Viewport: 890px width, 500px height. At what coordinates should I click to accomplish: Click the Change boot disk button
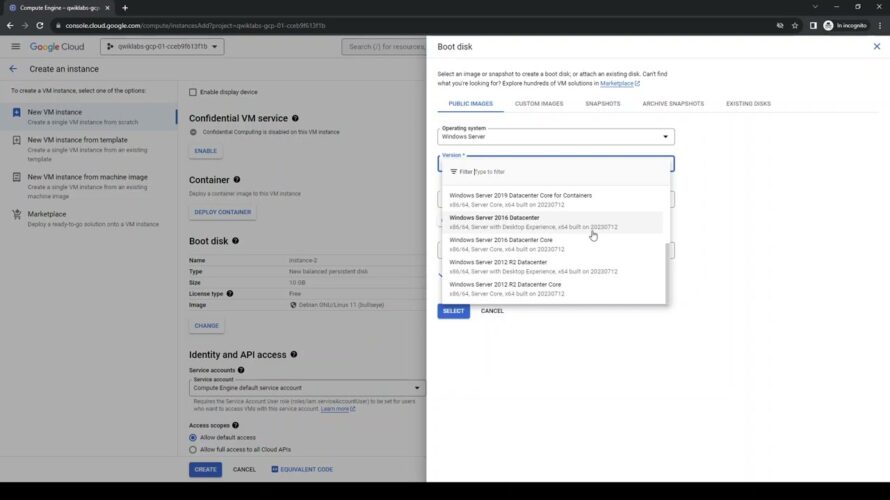pos(207,326)
